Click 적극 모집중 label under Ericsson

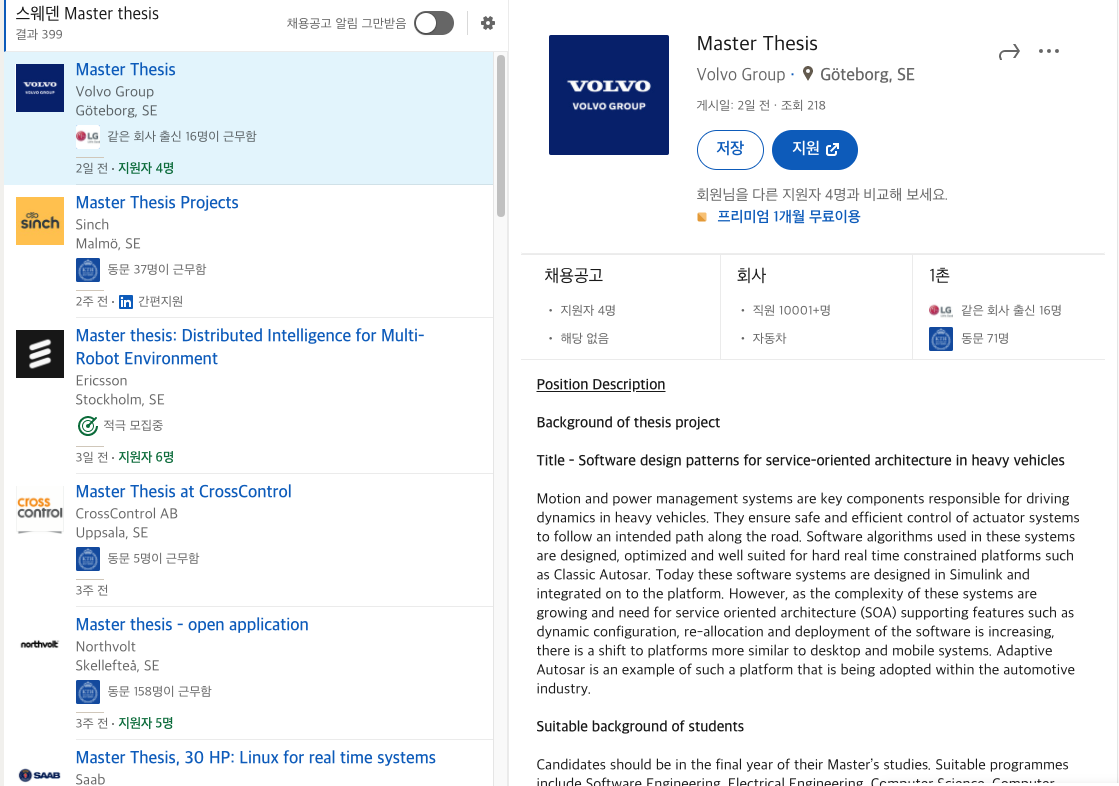click(x=133, y=425)
